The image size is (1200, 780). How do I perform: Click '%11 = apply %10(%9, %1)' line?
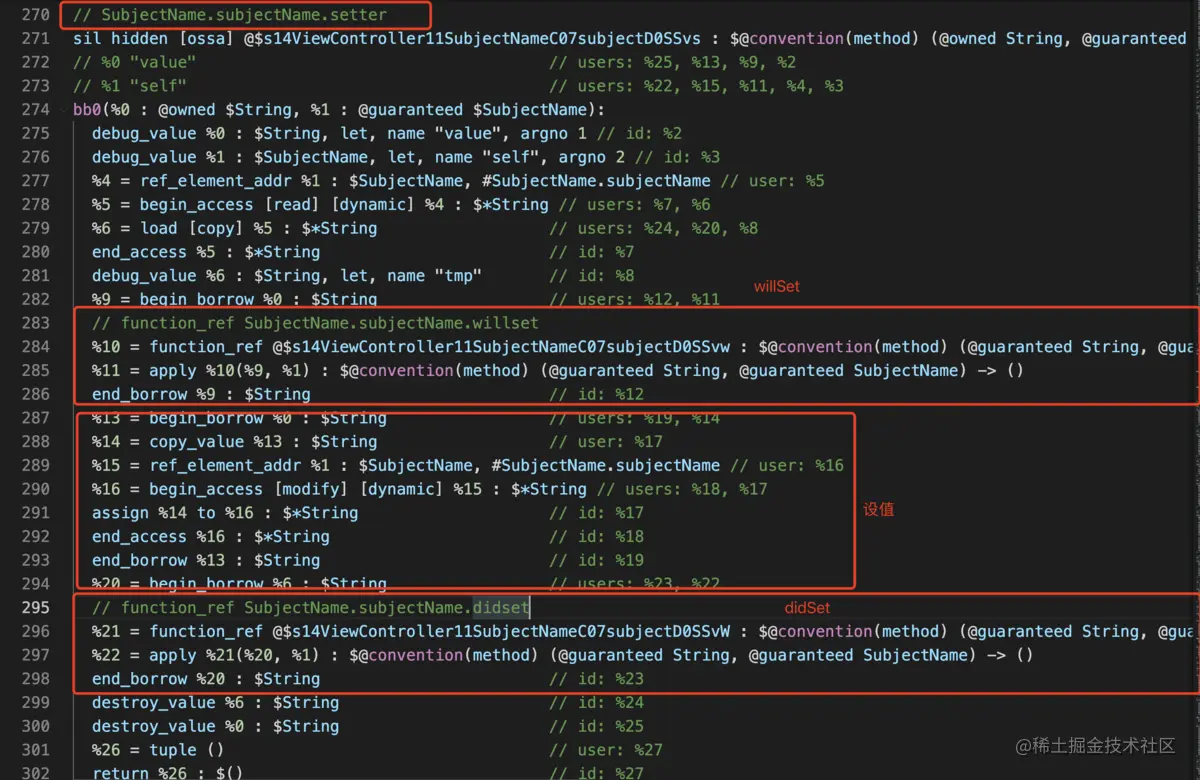(x=558, y=371)
